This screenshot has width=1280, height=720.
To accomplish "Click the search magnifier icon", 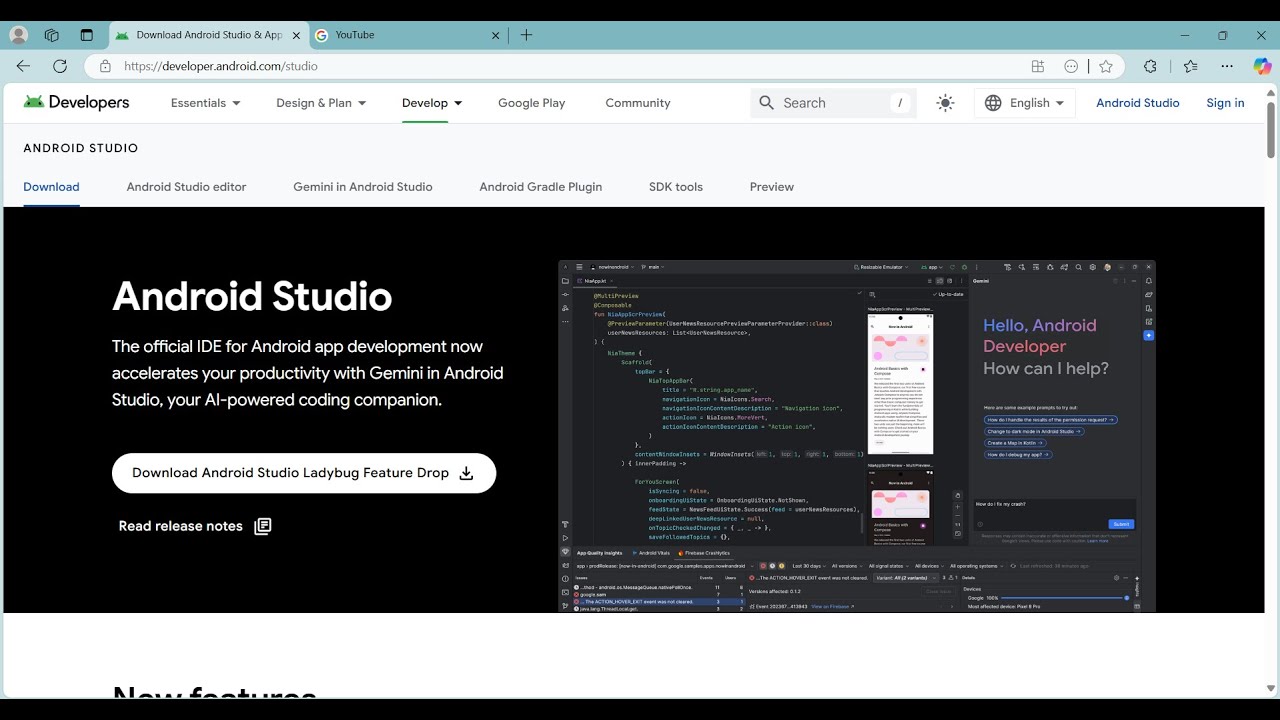I will click(x=767, y=103).
